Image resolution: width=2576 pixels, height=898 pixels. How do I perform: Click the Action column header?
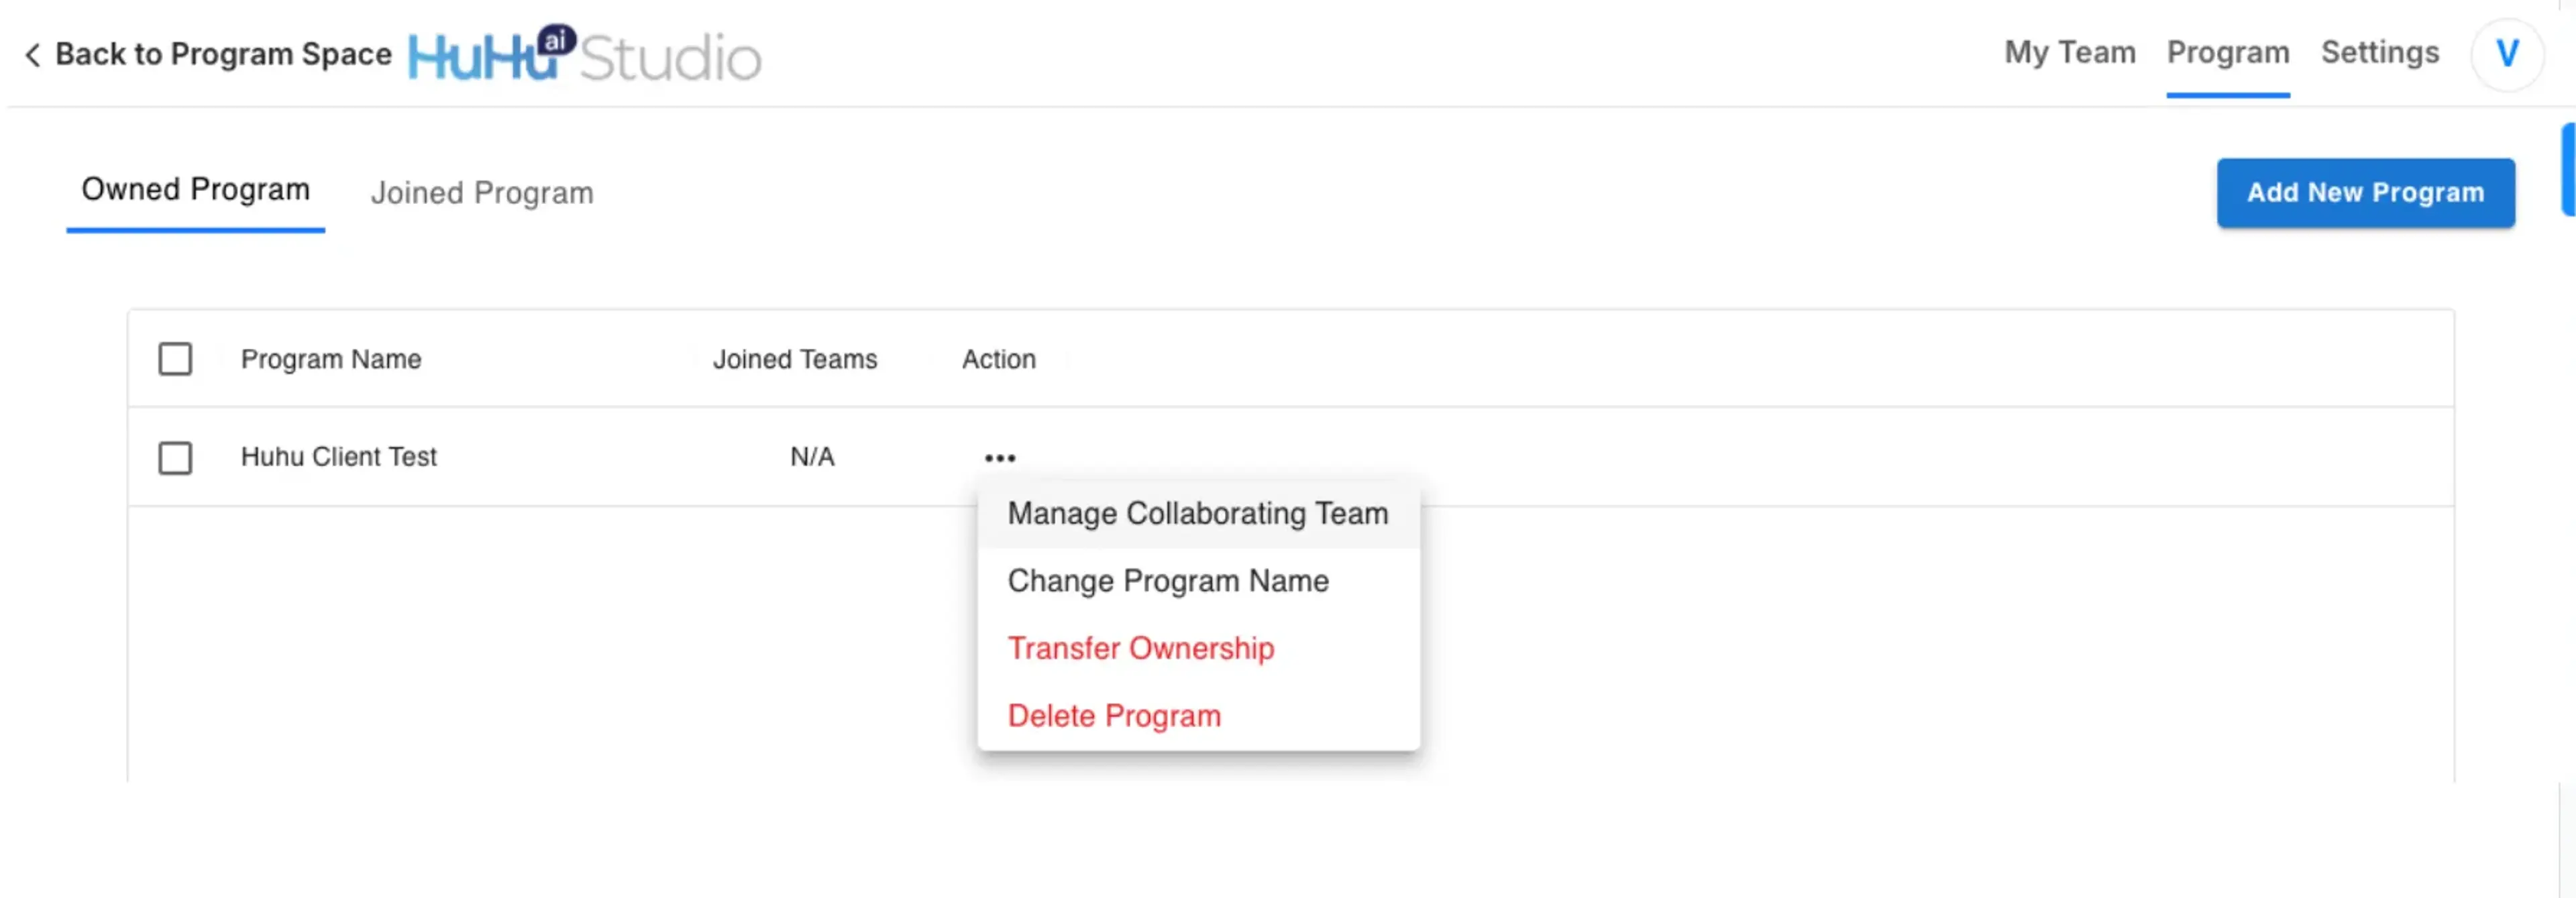pyautogui.click(x=999, y=359)
